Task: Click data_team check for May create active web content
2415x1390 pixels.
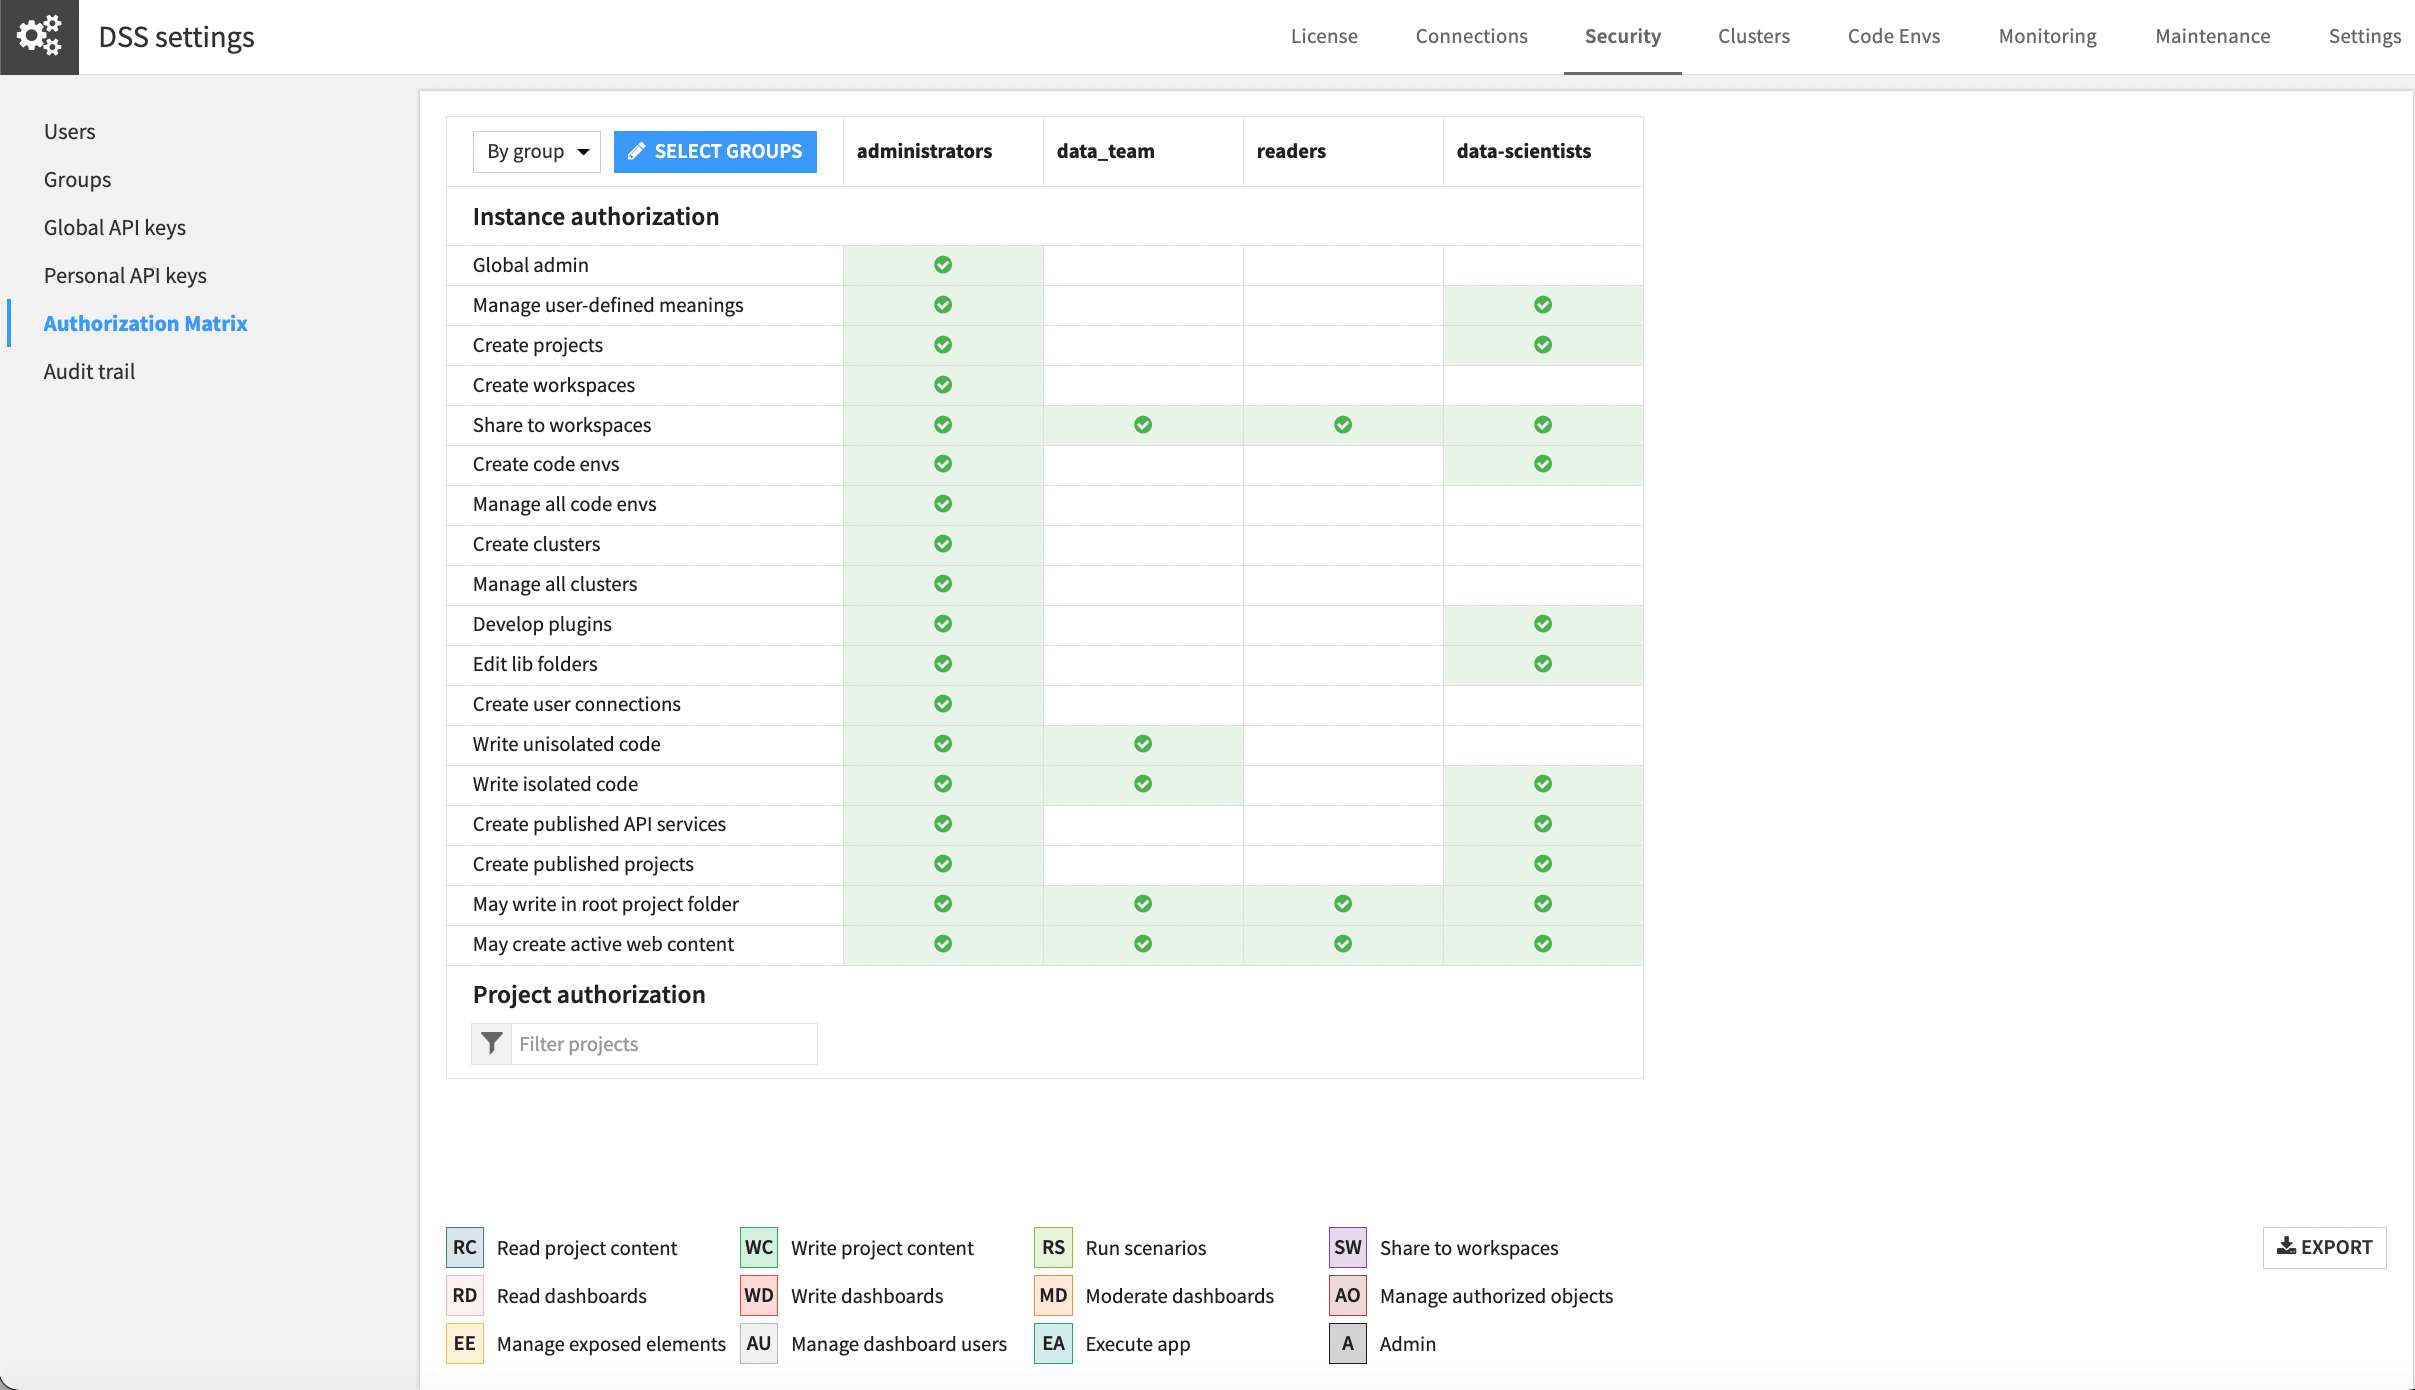Action: tap(1143, 944)
